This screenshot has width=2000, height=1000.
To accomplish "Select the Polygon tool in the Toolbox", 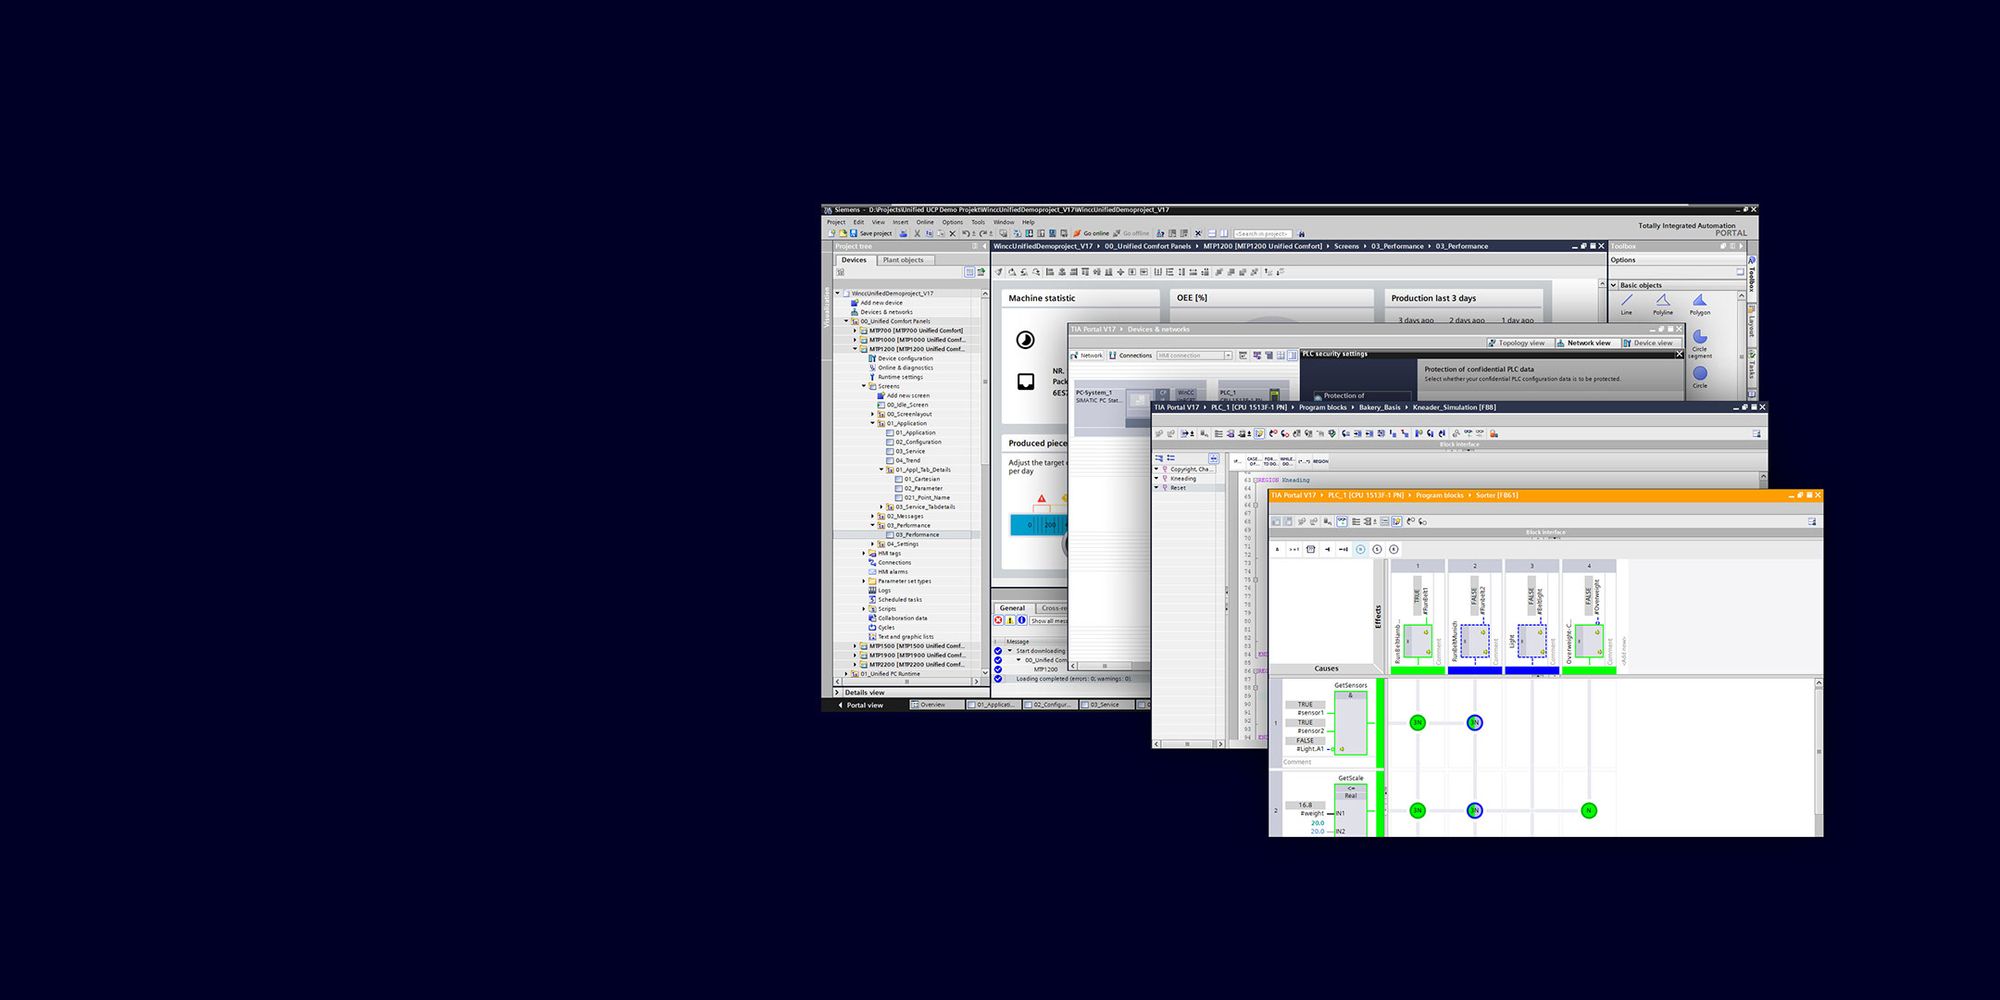I will click(x=1700, y=302).
